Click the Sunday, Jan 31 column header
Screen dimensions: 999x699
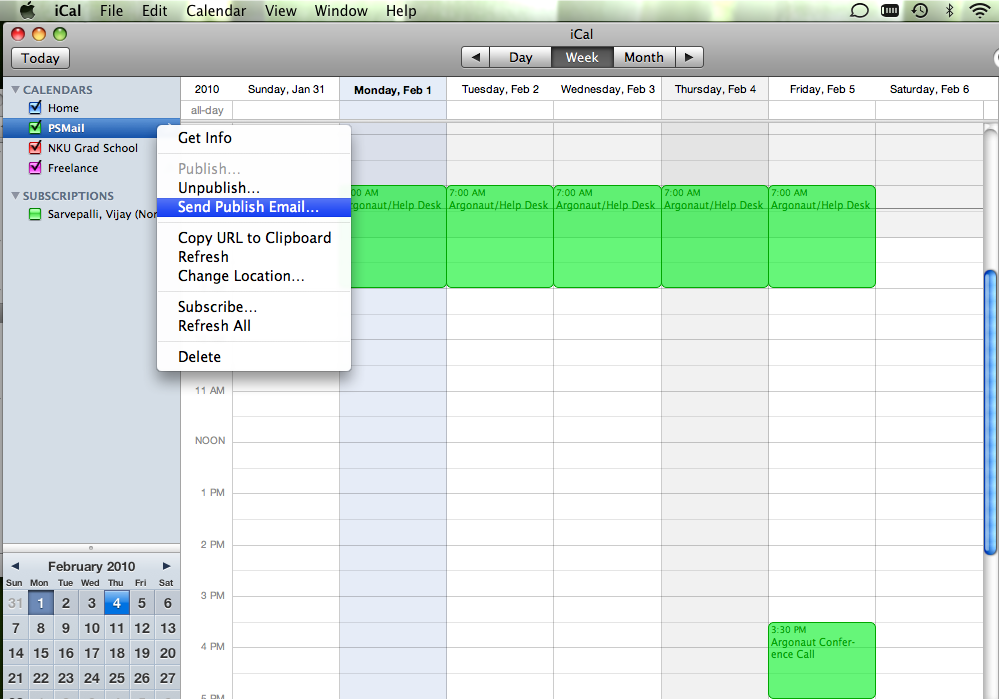point(286,89)
